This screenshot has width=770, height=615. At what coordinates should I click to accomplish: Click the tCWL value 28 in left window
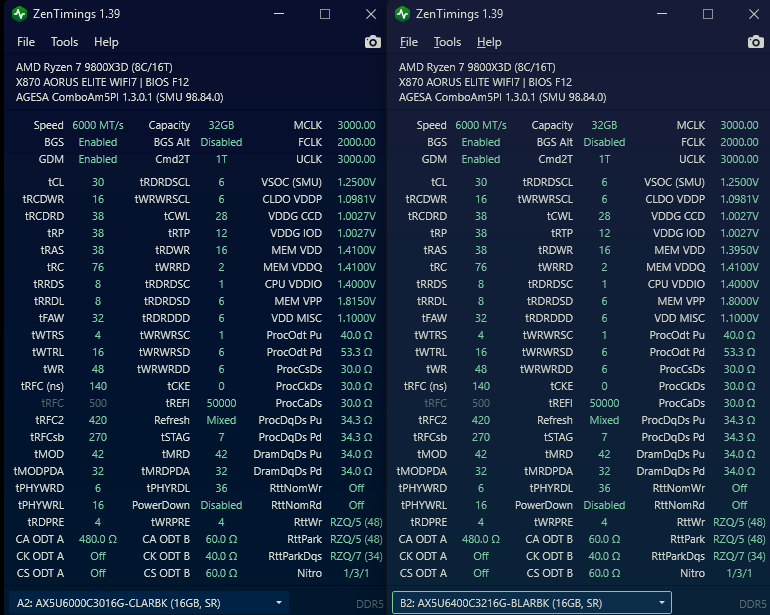click(x=221, y=216)
